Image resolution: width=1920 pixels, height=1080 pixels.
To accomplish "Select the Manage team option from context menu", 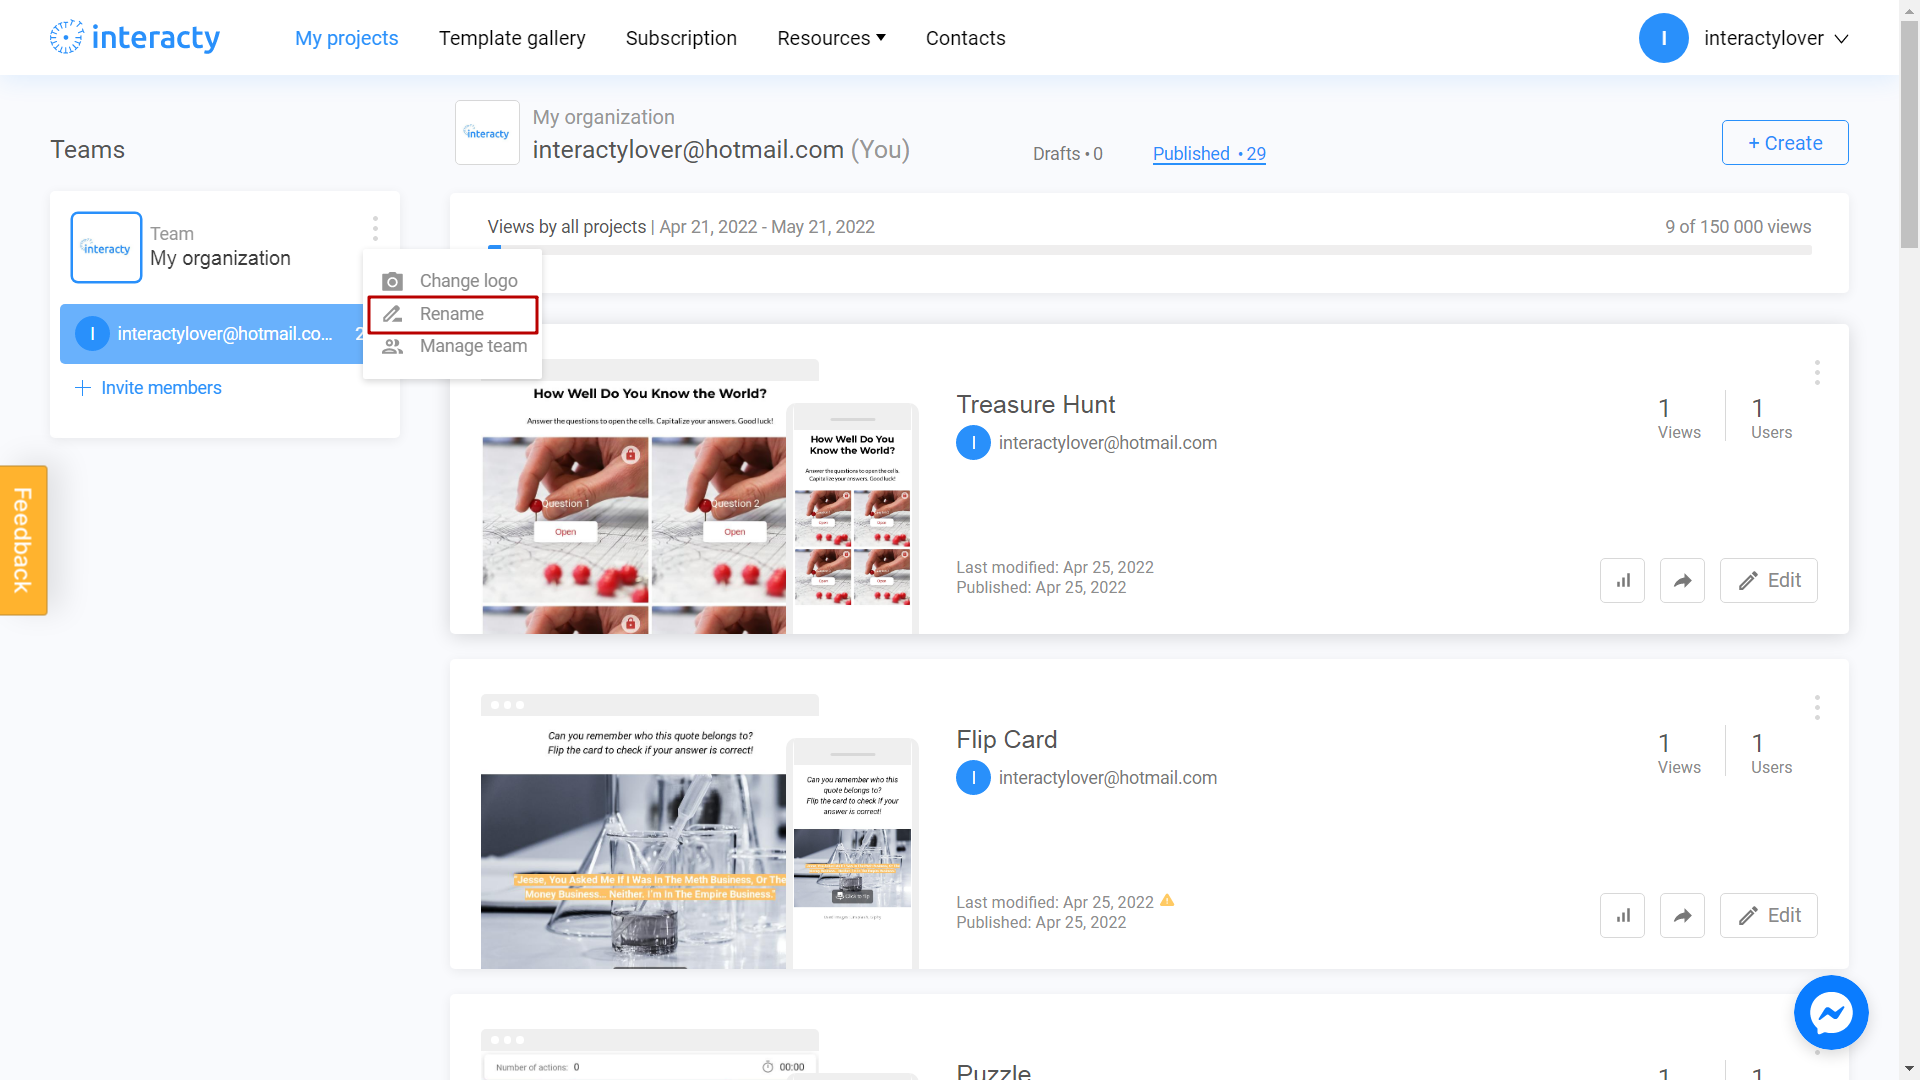I will tap(471, 345).
